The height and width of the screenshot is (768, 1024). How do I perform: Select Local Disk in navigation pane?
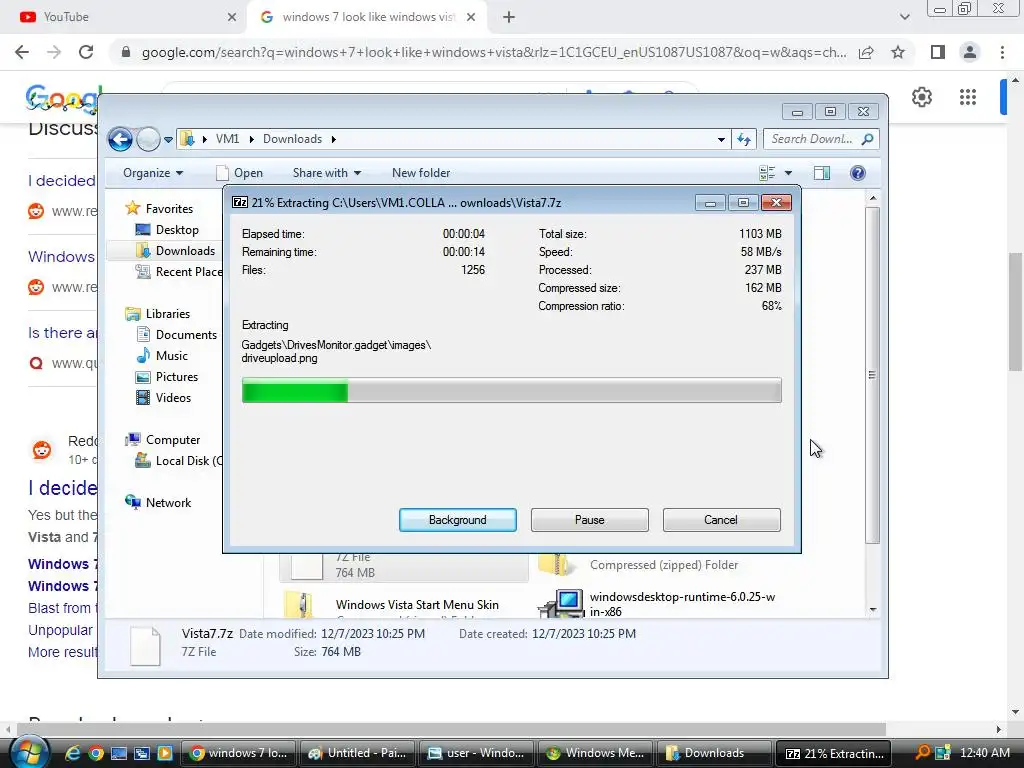point(179,461)
